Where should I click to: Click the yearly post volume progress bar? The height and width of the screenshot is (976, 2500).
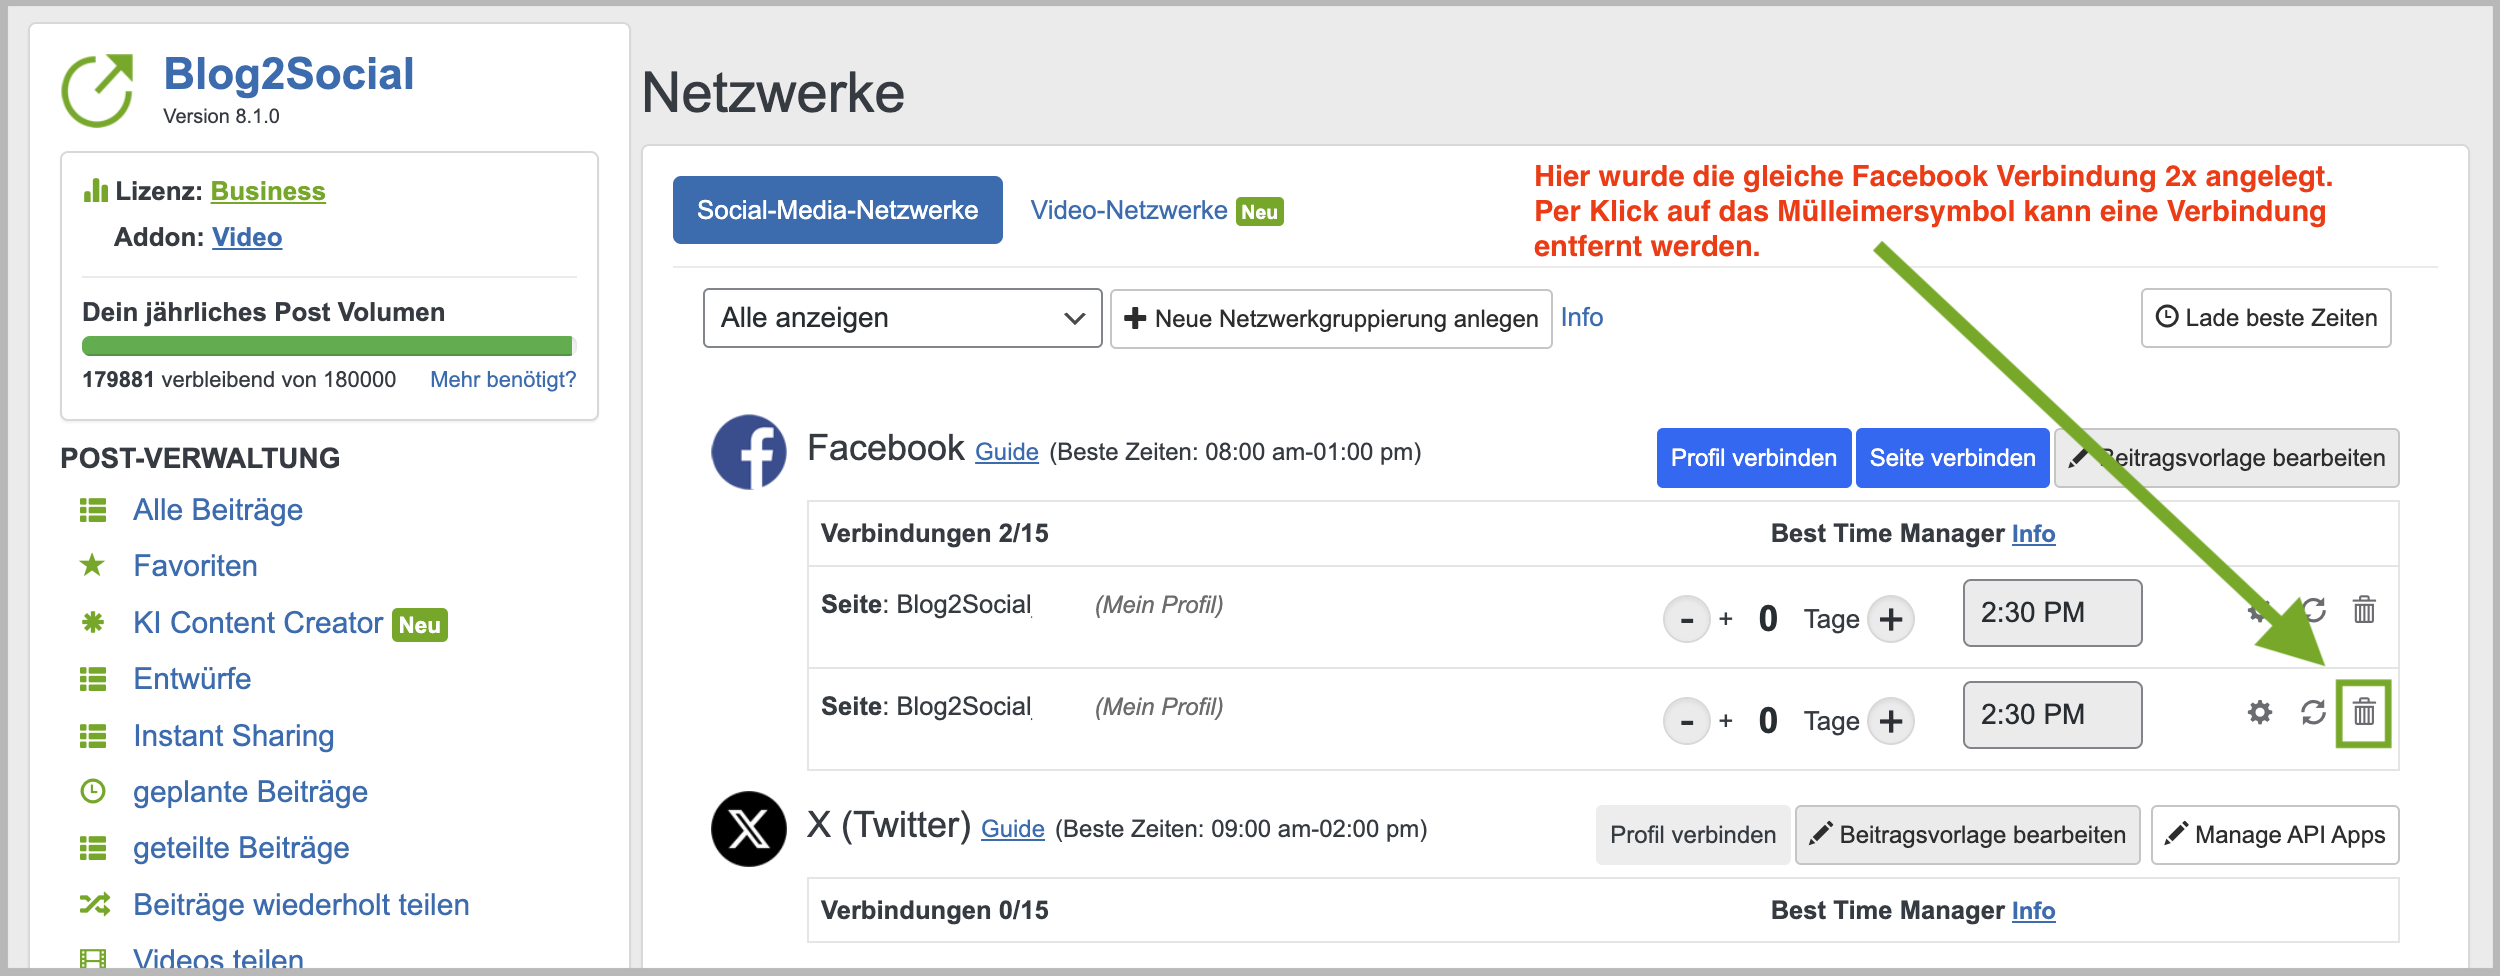coord(329,346)
